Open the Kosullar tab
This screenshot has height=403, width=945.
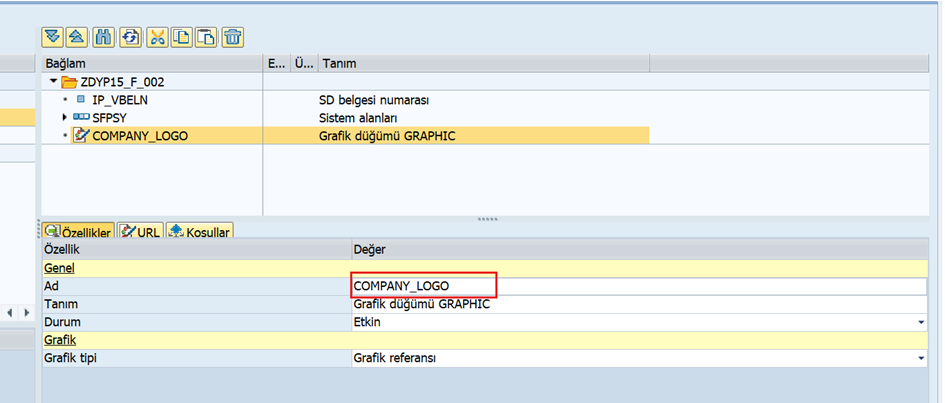(x=198, y=232)
